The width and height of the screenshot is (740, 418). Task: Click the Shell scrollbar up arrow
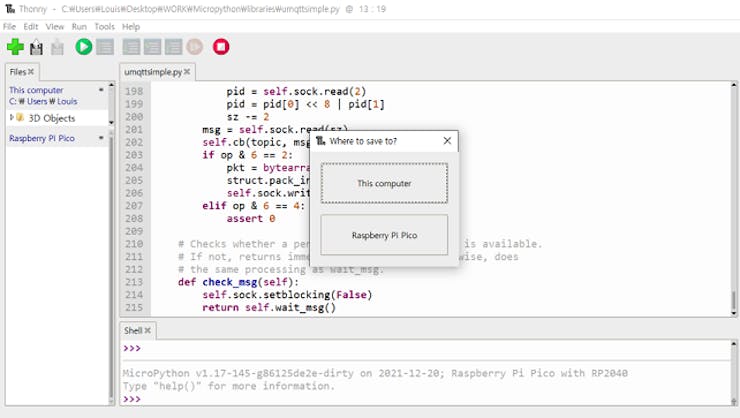[733, 344]
